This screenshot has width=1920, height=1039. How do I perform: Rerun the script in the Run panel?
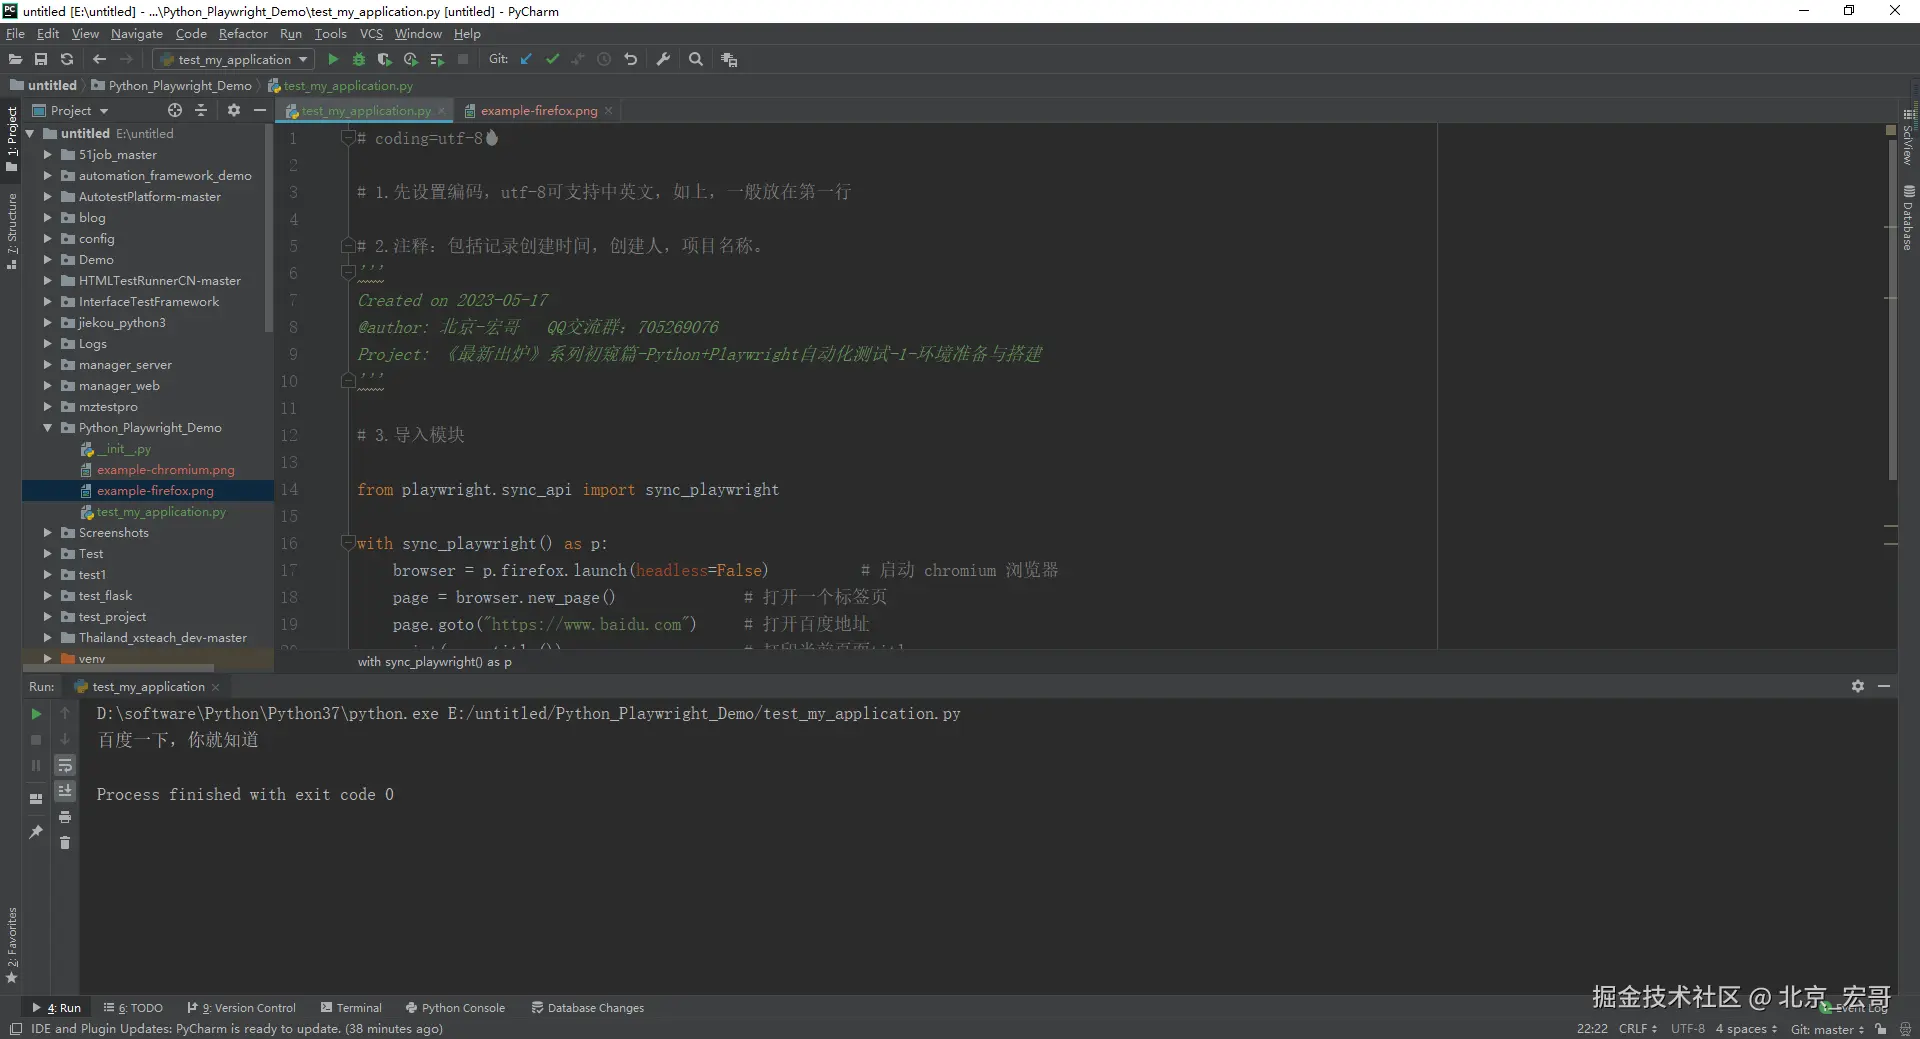(x=36, y=714)
